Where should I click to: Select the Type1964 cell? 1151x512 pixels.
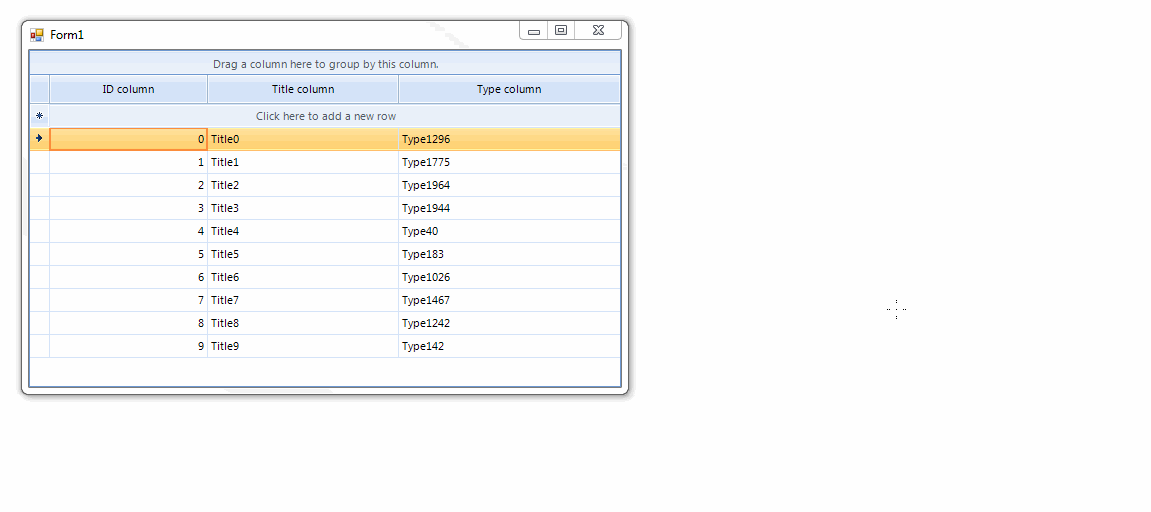508,185
